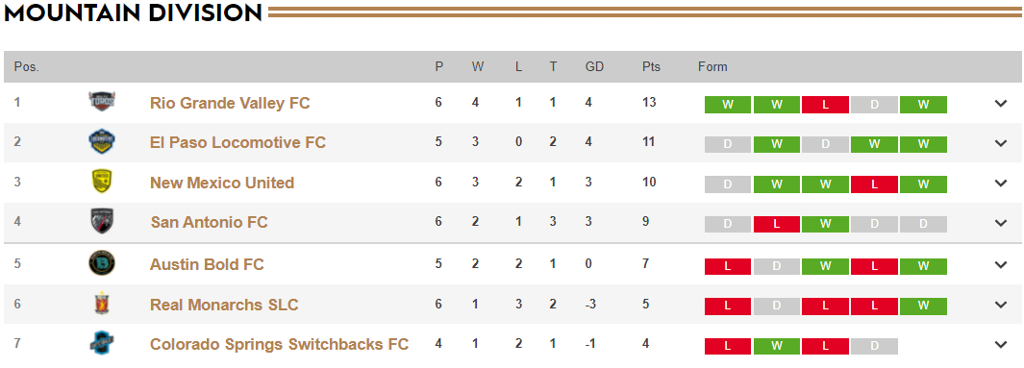Viewport: 1024px width, 368px height.
Task: Click the Pts column header
Action: point(651,67)
